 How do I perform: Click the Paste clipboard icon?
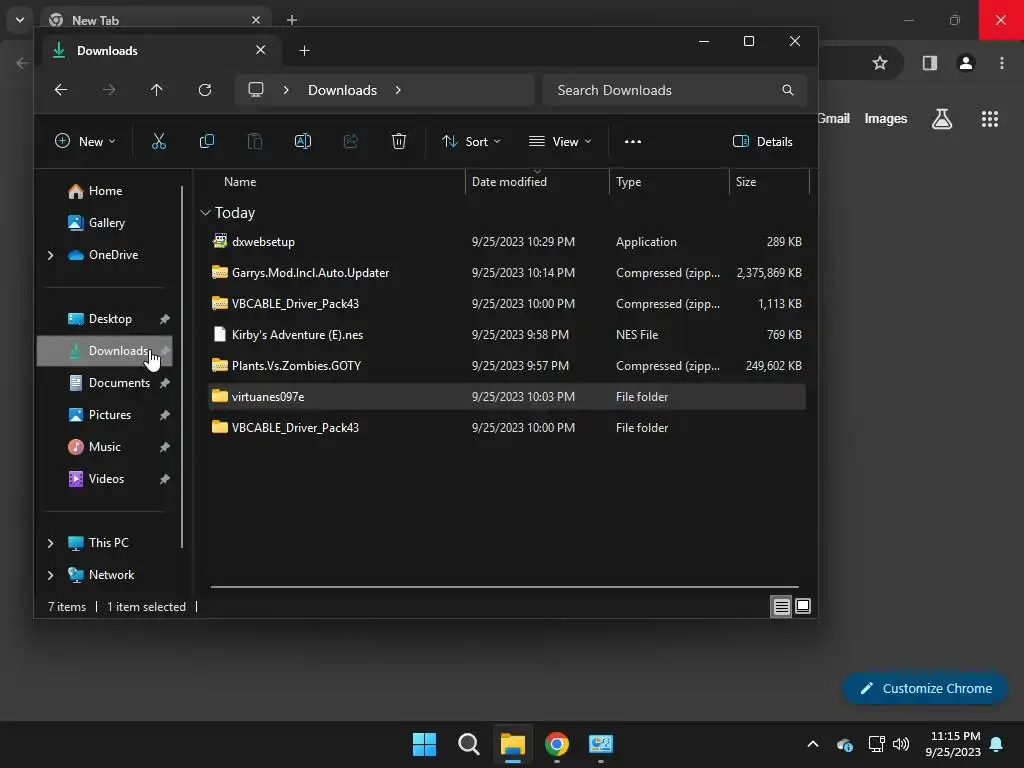255,141
